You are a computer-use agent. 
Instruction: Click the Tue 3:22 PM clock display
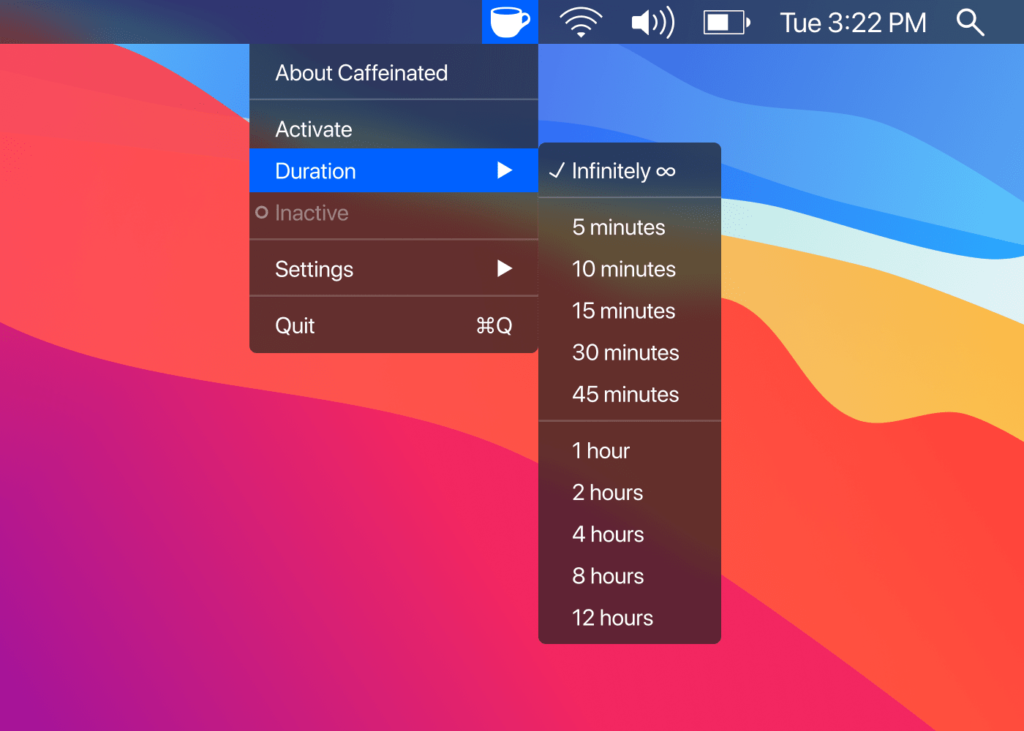pos(852,21)
